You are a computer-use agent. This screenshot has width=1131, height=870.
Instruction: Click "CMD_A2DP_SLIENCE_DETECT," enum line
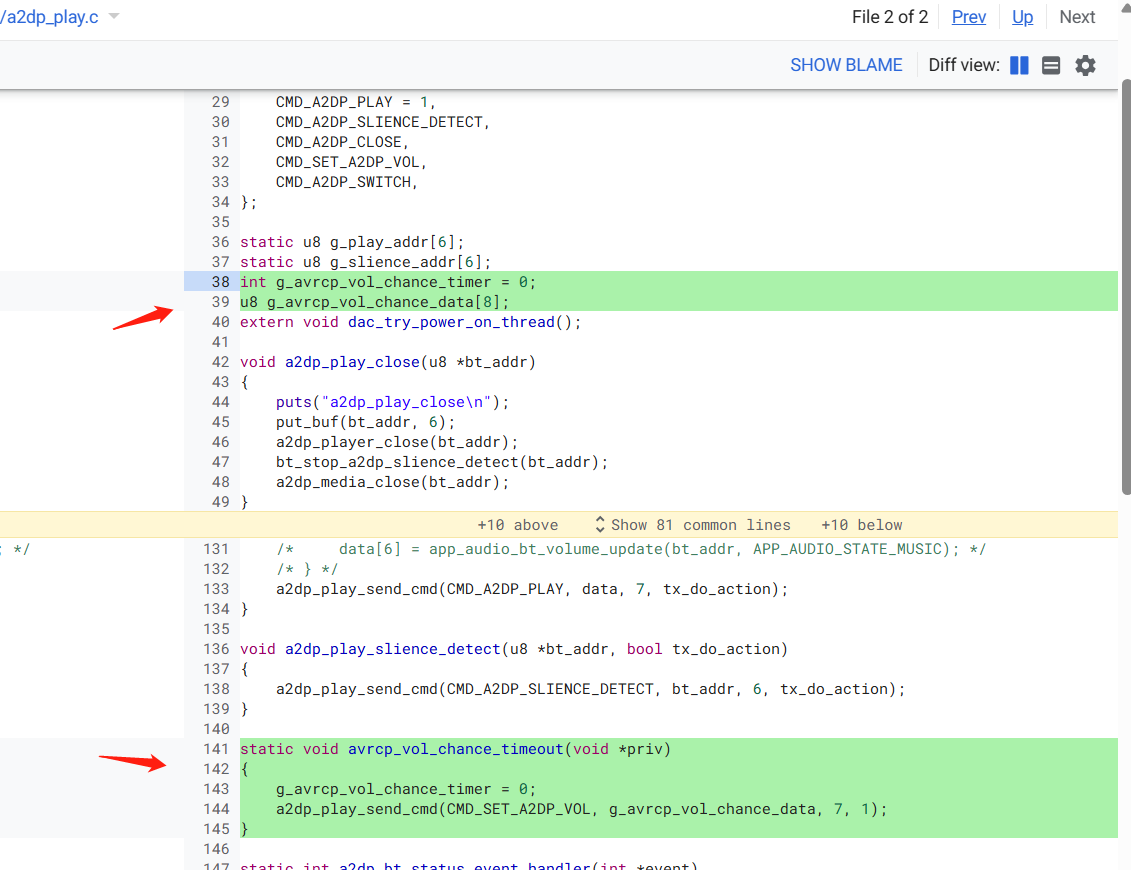coord(383,123)
